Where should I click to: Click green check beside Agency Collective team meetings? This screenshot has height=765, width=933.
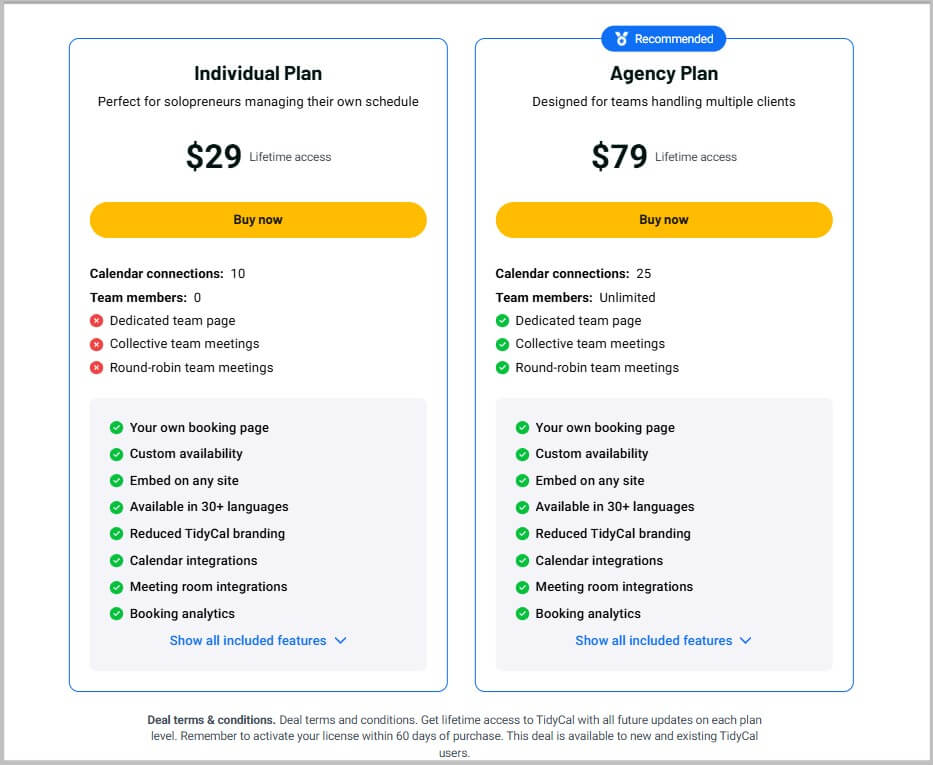point(502,344)
